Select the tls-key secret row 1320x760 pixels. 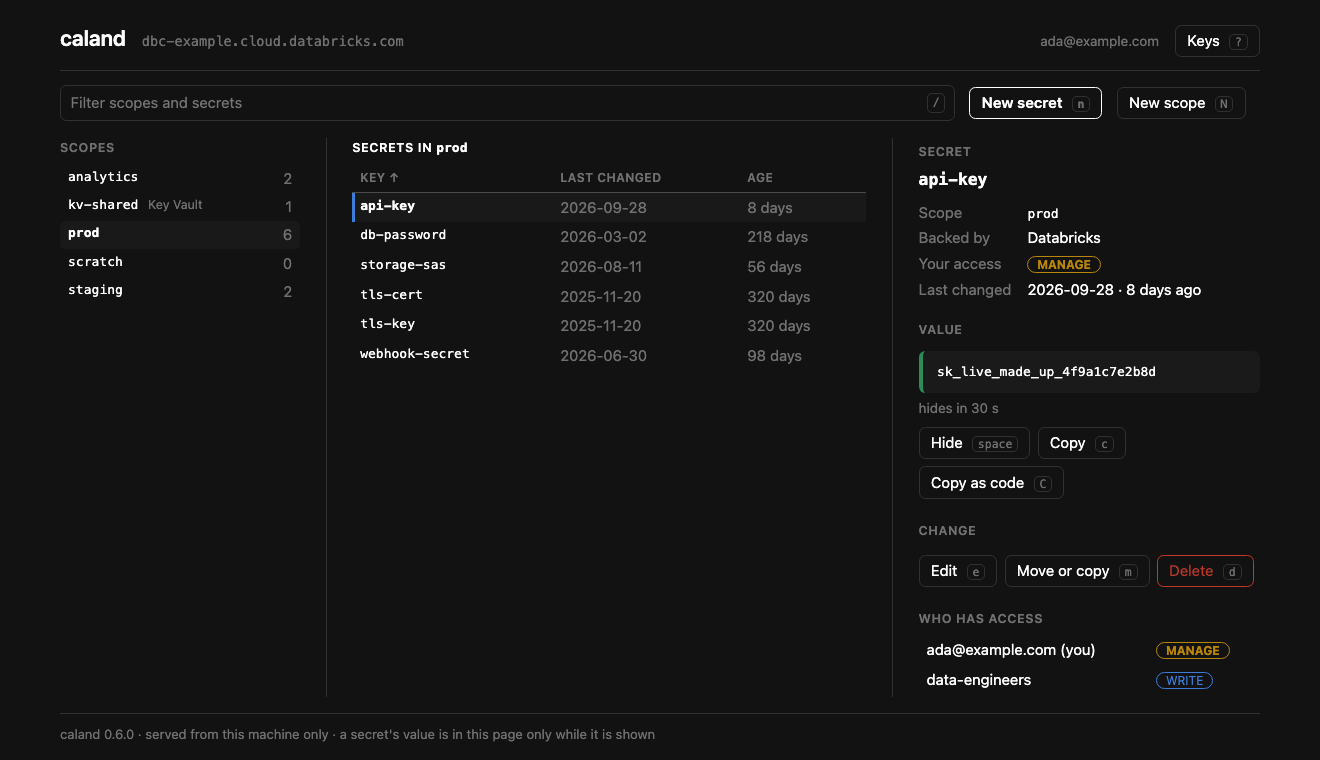pyautogui.click(x=609, y=325)
